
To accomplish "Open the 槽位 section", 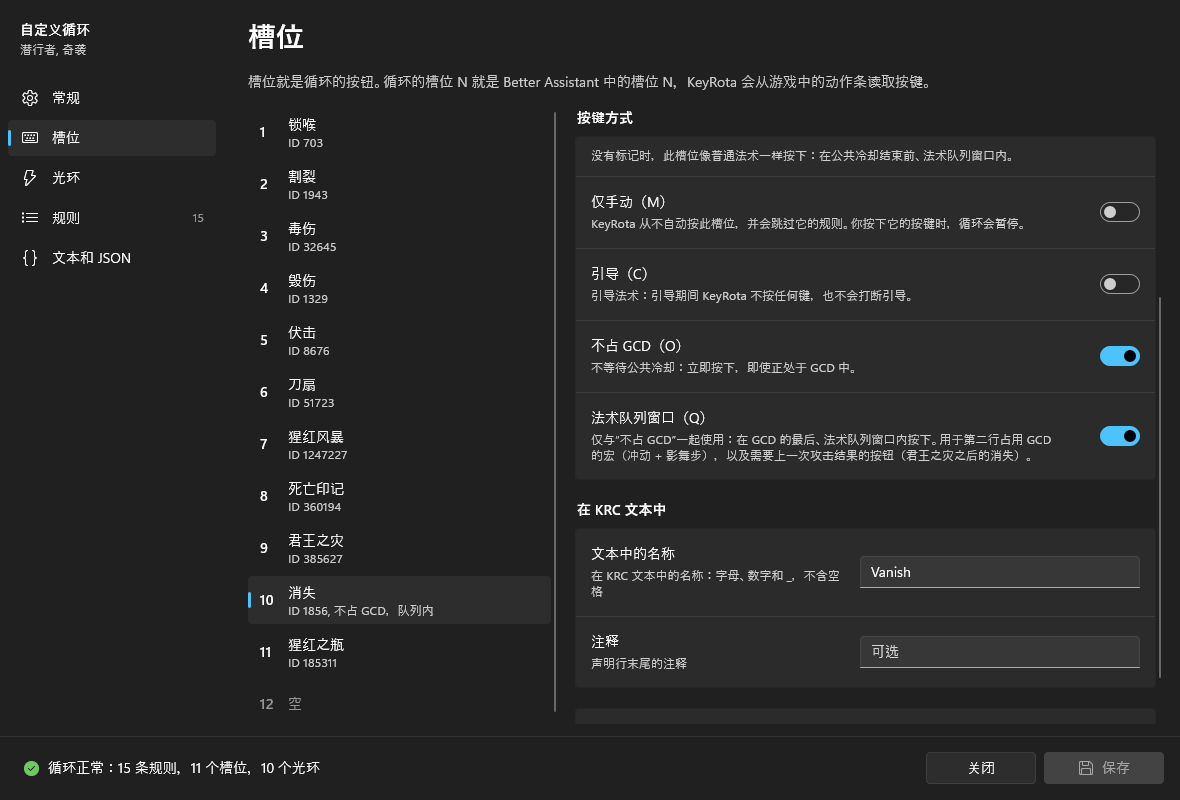I will pyautogui.click(x=111, y=138).
